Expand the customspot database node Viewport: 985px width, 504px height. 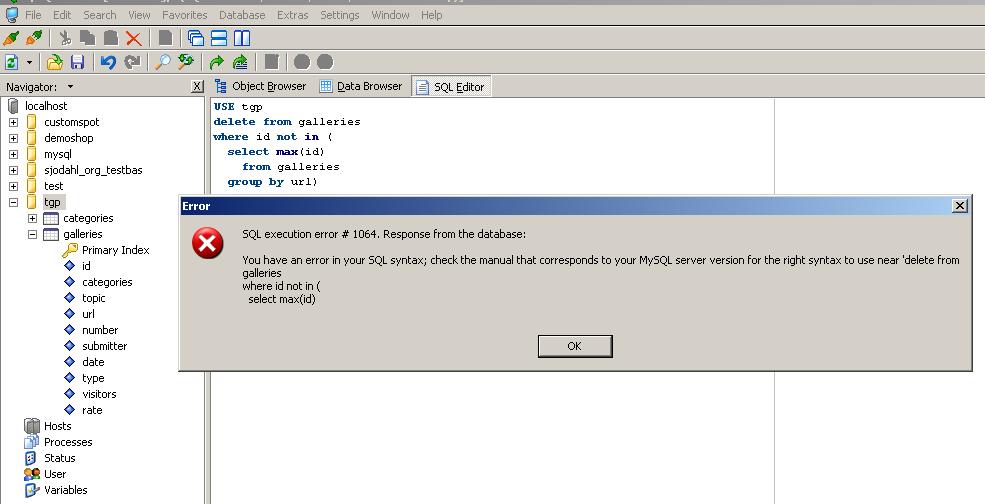click(x=13, y=122)
